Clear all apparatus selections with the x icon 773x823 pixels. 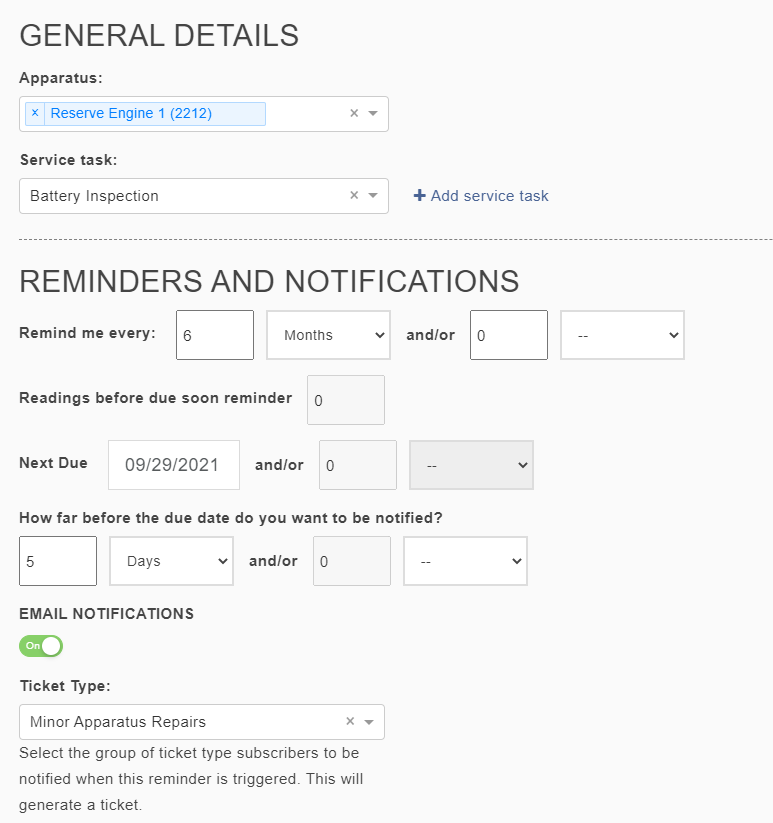point(355,113)
